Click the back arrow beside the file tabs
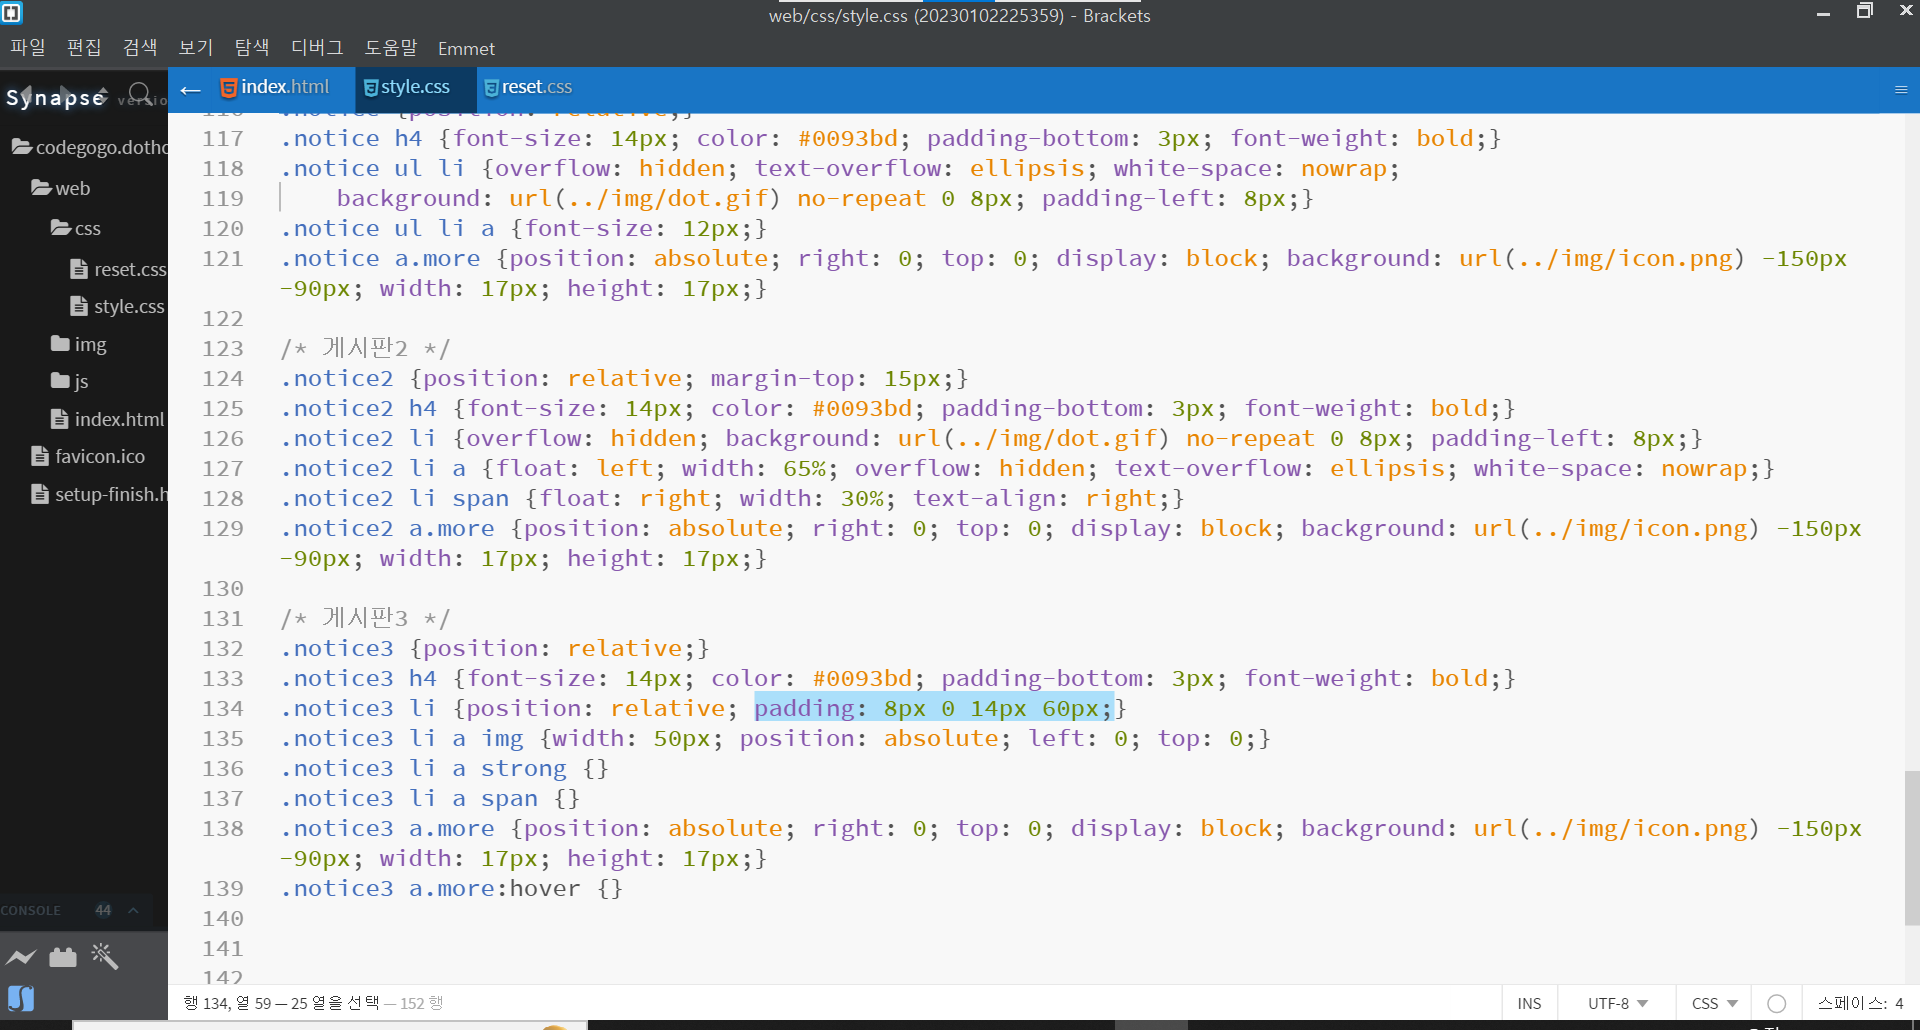Viewport: 1920px width, 1030px height. 190,90
